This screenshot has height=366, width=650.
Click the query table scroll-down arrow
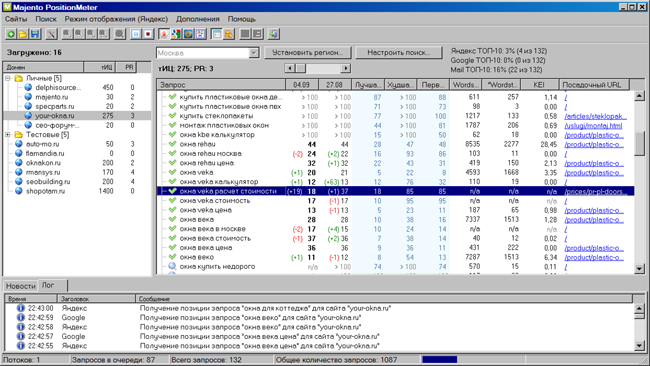[640, 269]
